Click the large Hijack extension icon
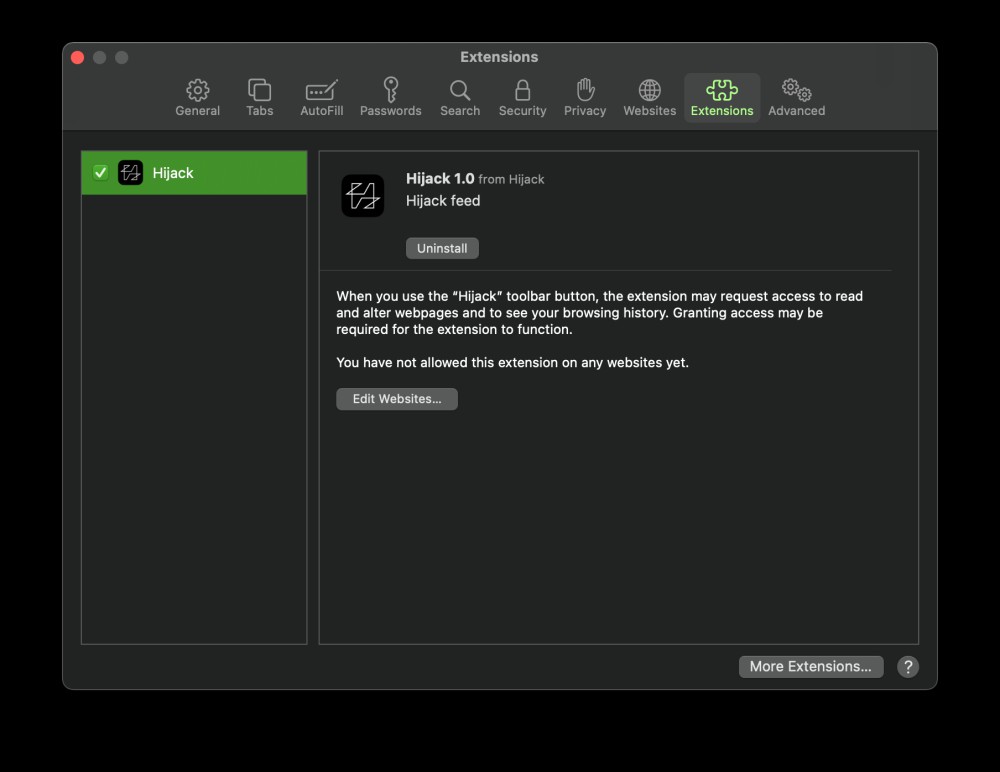 363,196
